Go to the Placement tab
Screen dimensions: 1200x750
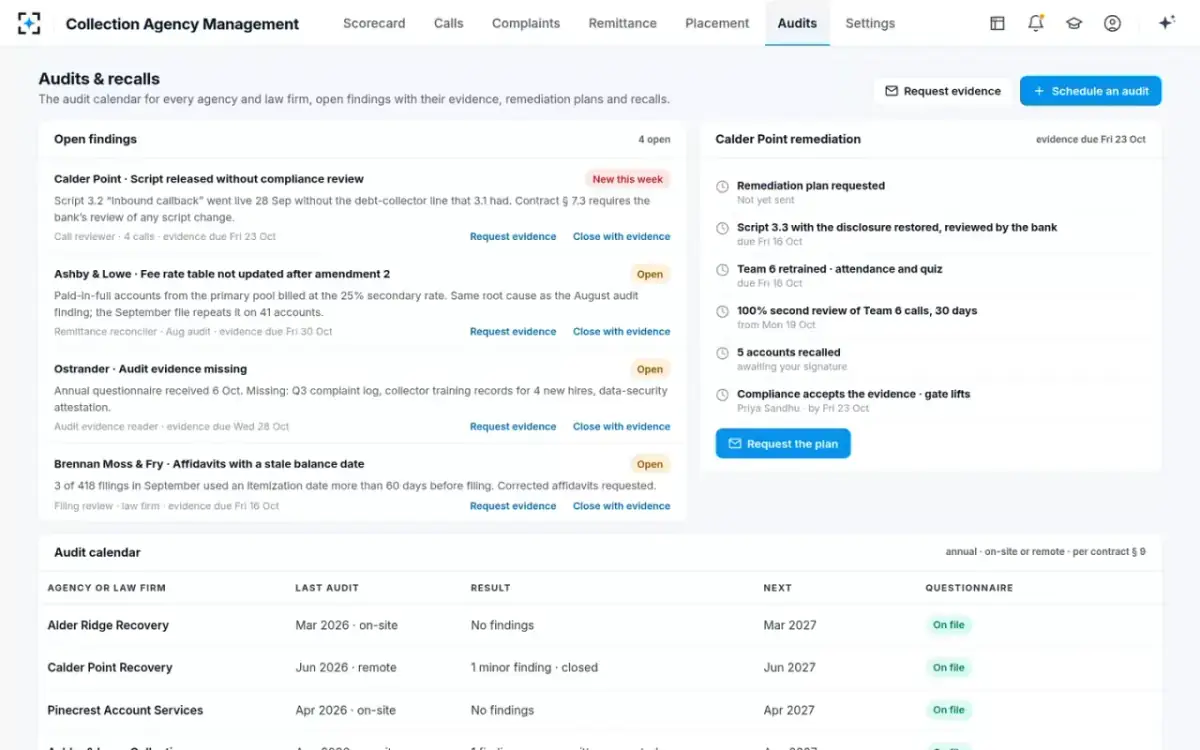(x=717, y=23)
